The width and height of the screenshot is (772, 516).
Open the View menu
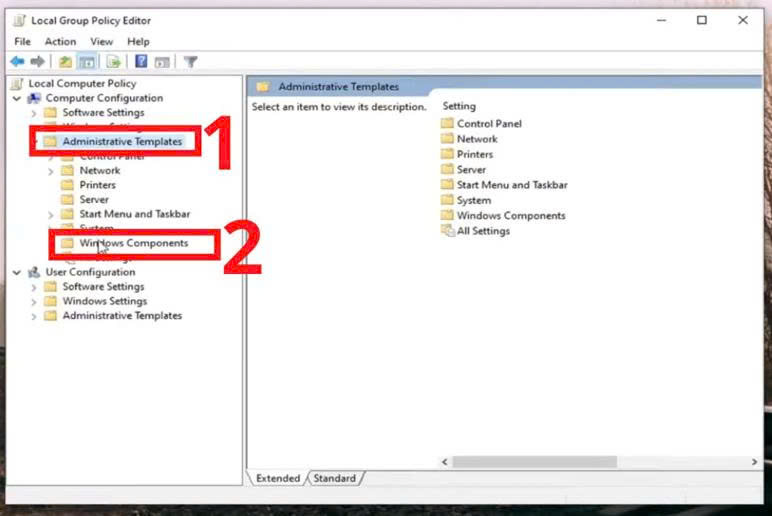(101, 42)
